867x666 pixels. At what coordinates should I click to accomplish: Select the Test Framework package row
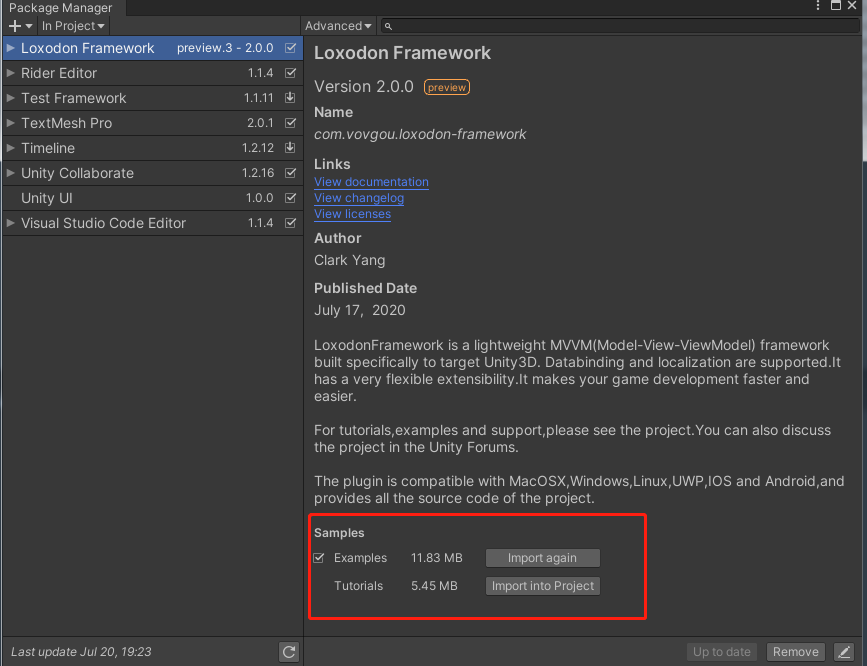coord(153,98)
